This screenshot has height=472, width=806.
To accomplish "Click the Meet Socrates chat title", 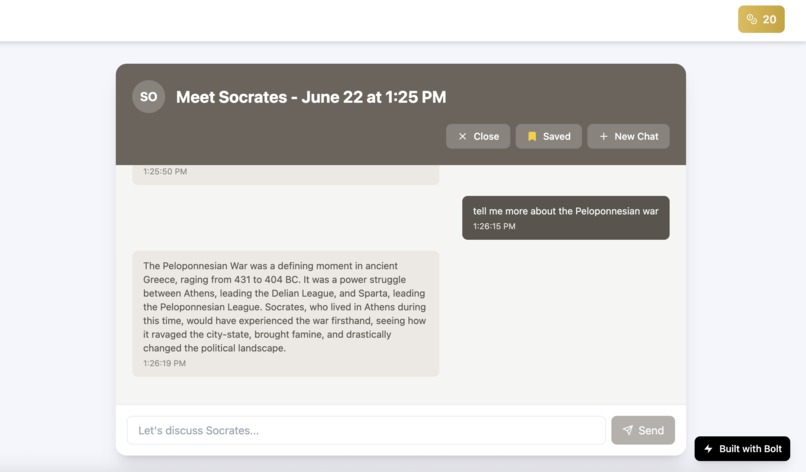I will click(311, 97).
